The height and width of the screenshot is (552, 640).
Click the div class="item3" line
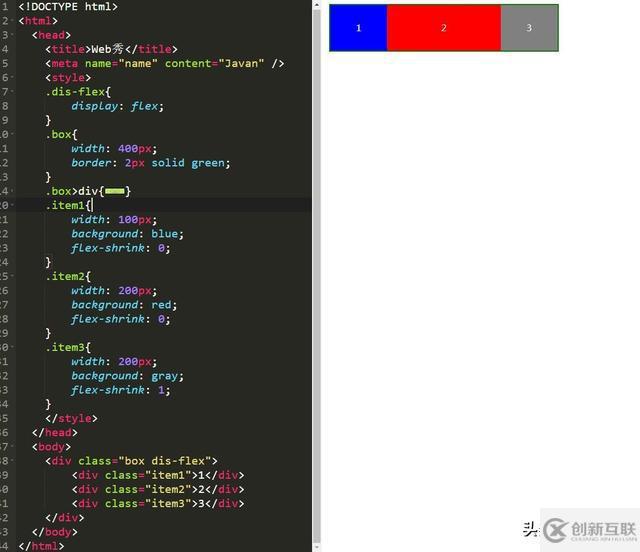[158, 503]
